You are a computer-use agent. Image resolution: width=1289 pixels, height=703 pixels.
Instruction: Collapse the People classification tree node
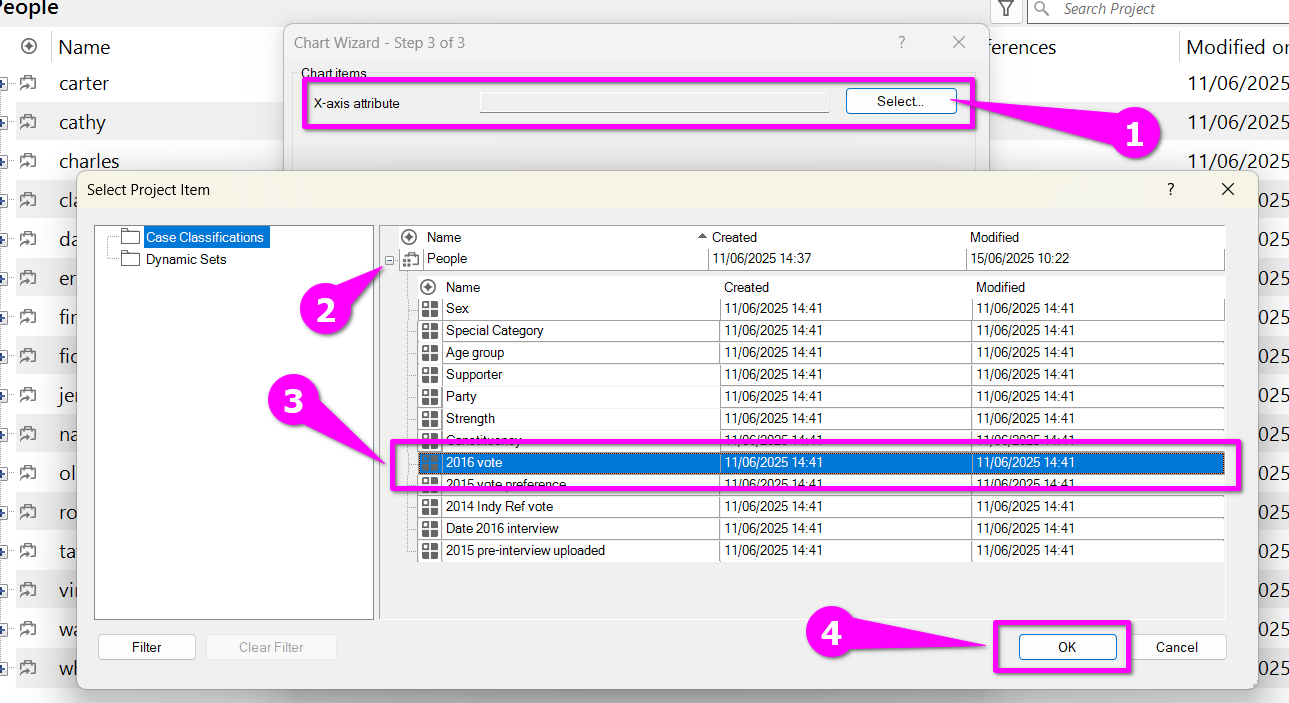click(x=389, y=260)
